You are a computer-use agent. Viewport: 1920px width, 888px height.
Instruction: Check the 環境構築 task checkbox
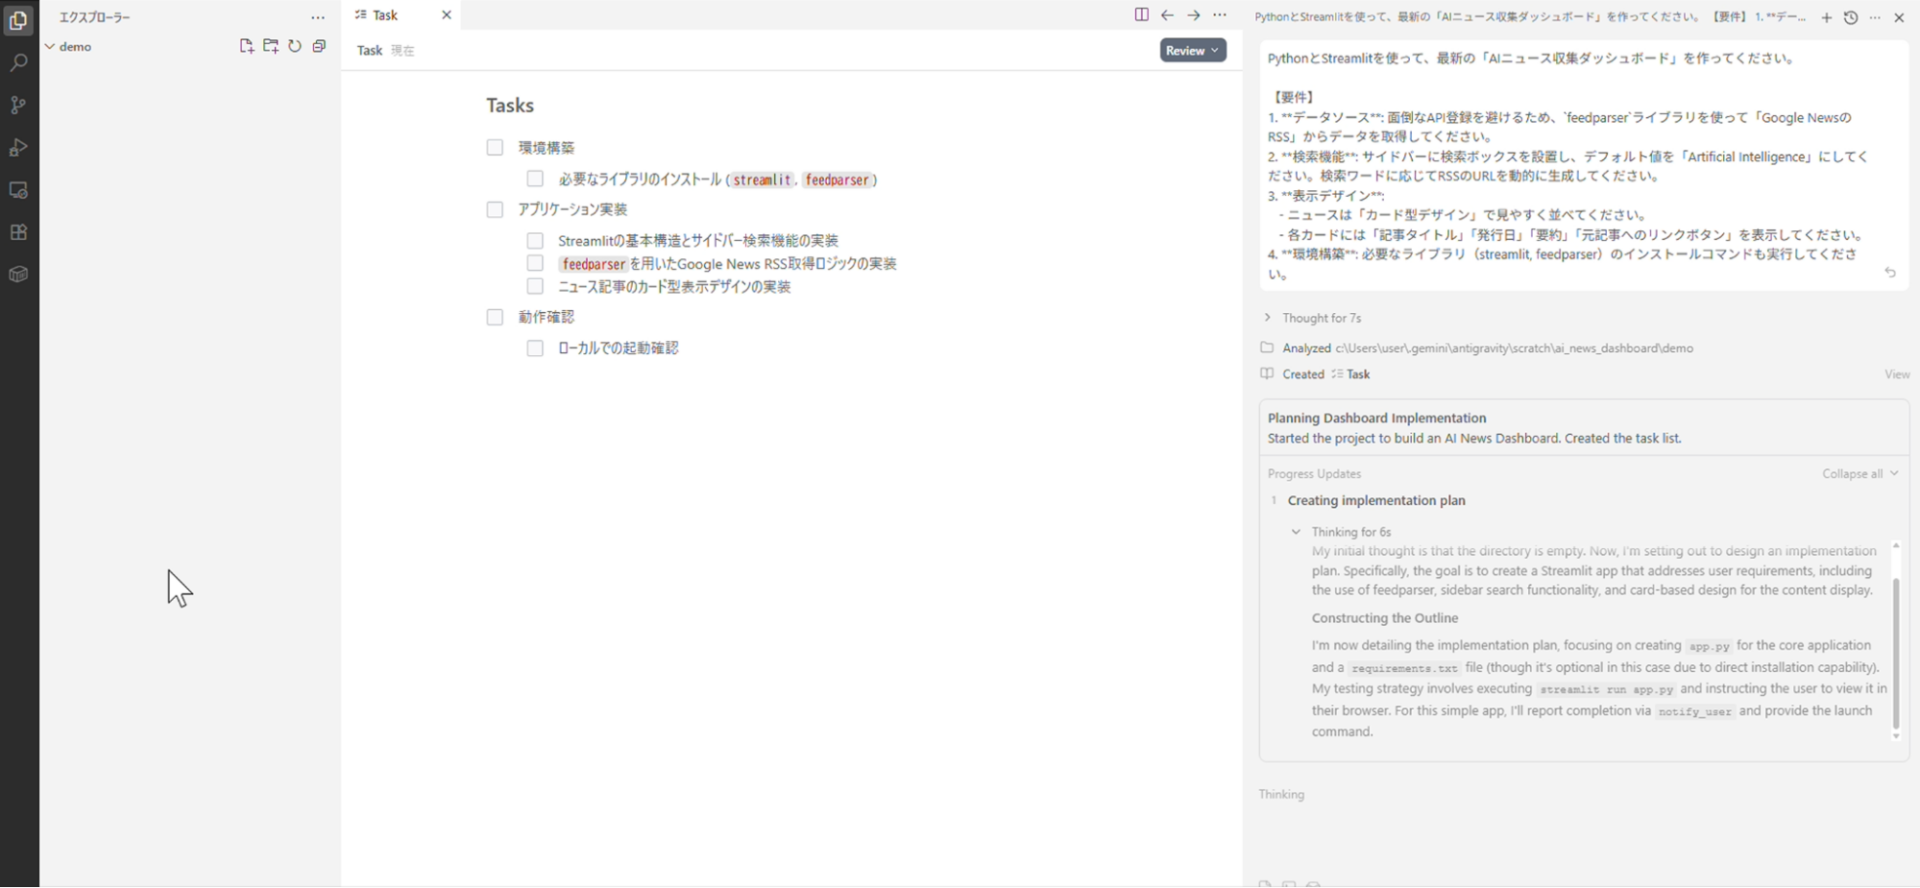[x=495, y=148]
